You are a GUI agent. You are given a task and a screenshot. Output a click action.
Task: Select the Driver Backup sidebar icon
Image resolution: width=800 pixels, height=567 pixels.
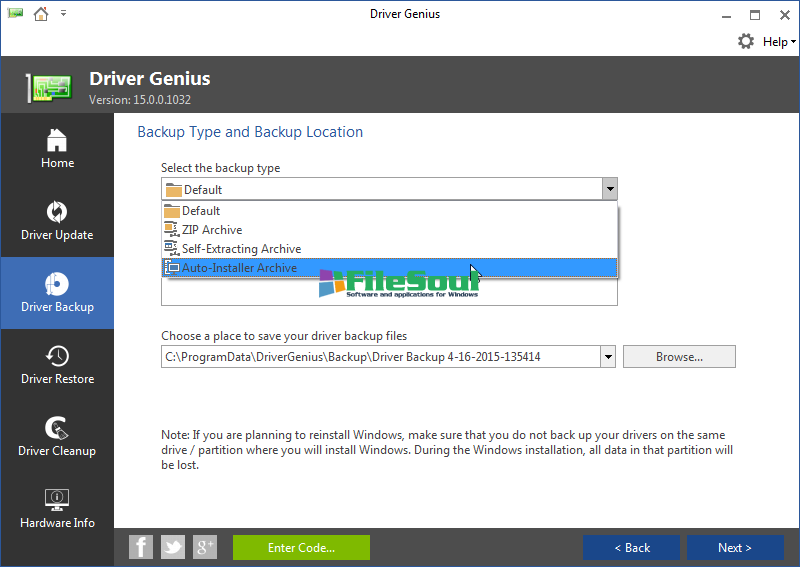57,284
